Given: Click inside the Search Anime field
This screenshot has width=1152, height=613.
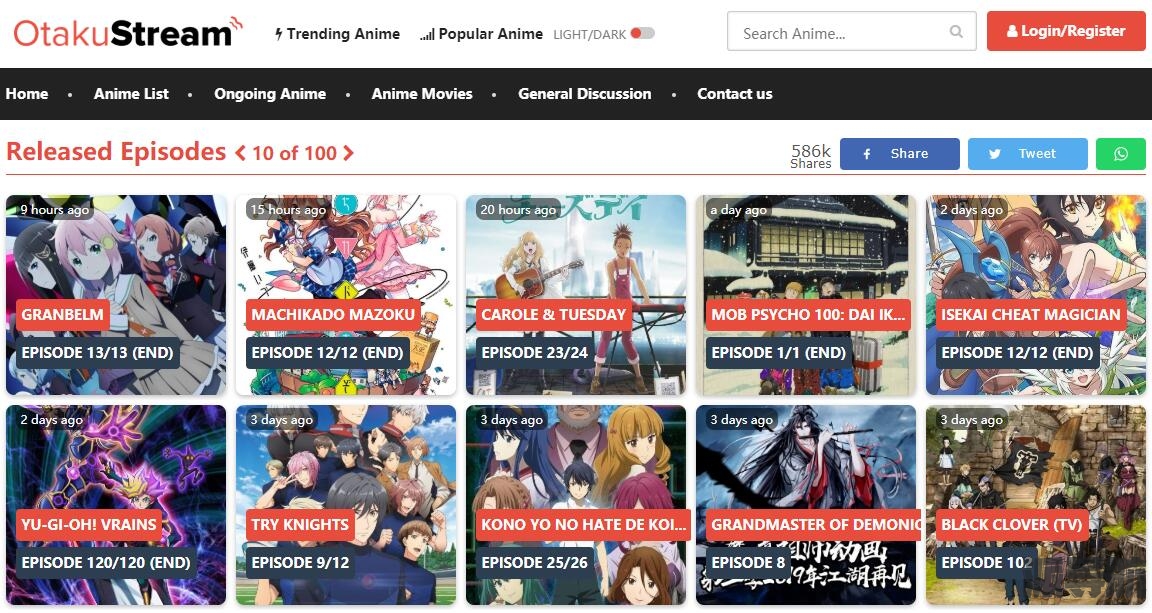Looking at the screenshot, I should pyautogui.click(x=852, y=32).
